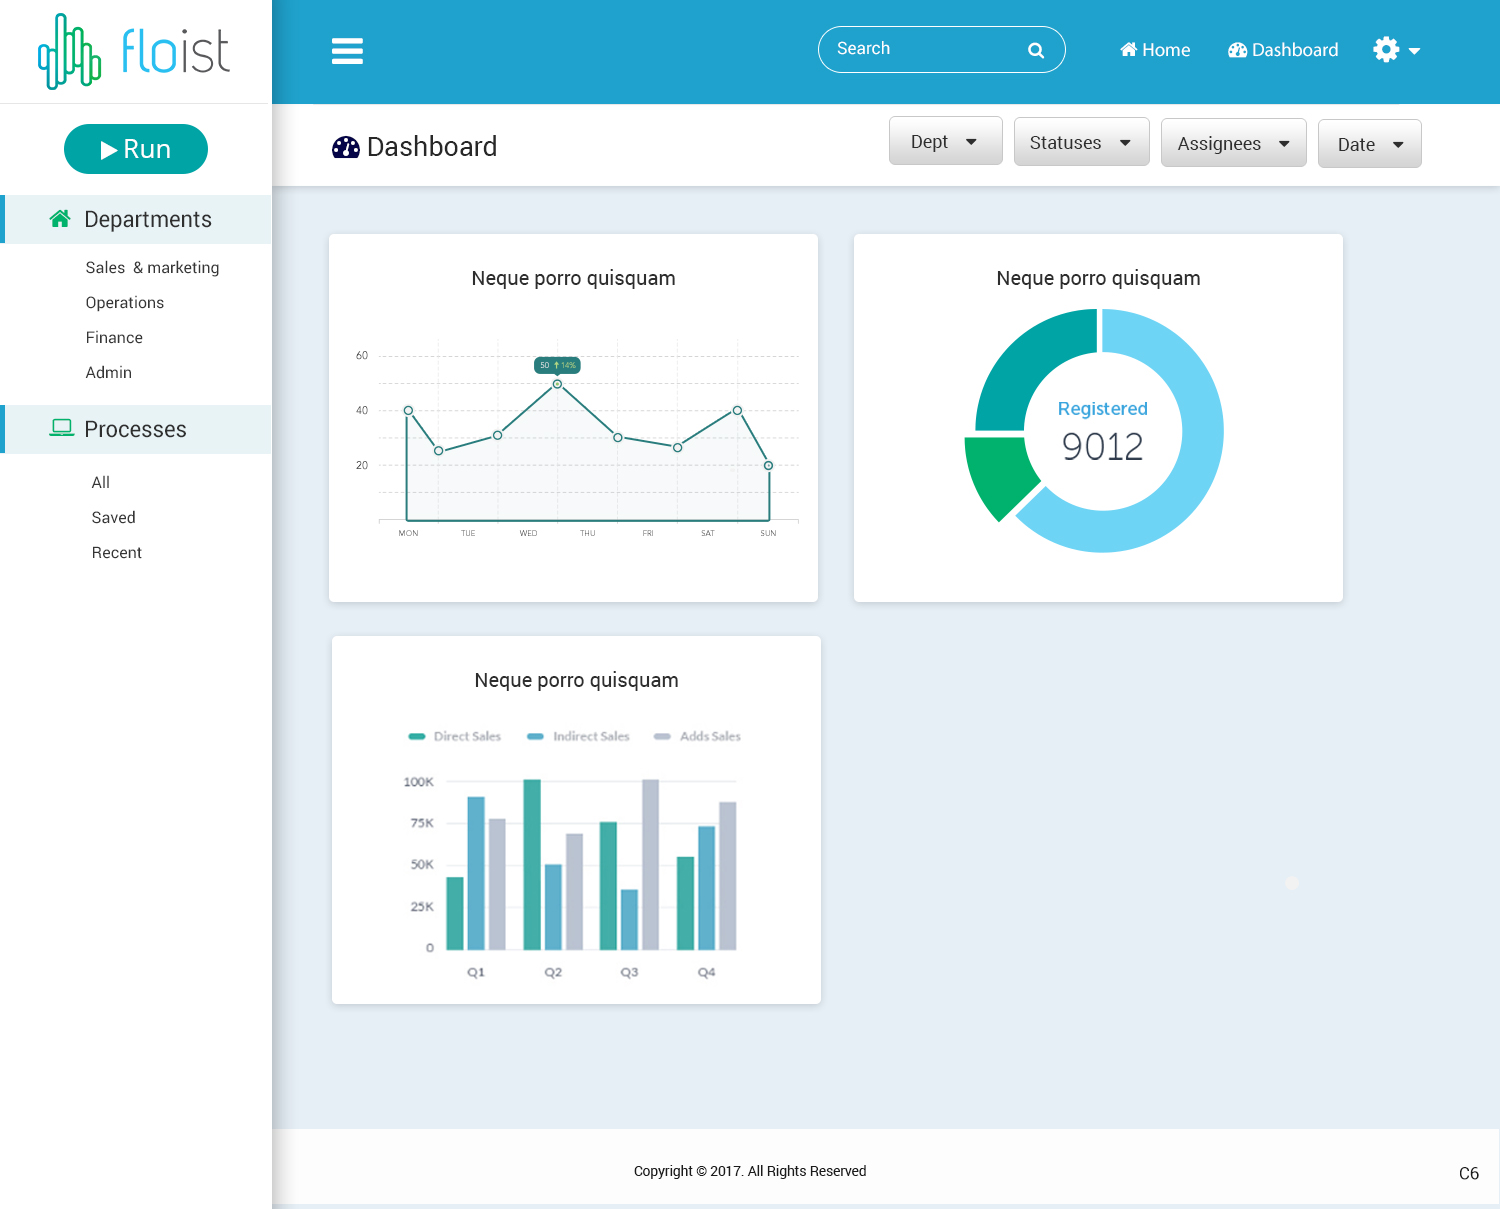Go to Dashboard link in top bar
Screen dimensions: 1500x1209
pos(1283,50)
